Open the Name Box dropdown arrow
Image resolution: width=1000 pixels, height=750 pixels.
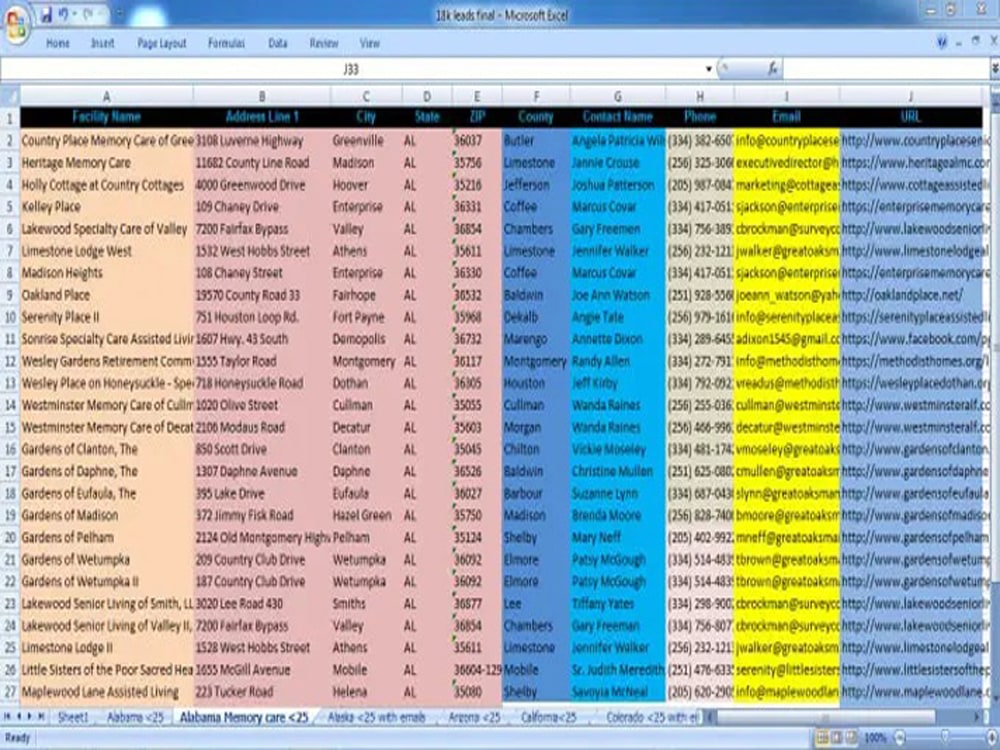[x=708, y=68]
